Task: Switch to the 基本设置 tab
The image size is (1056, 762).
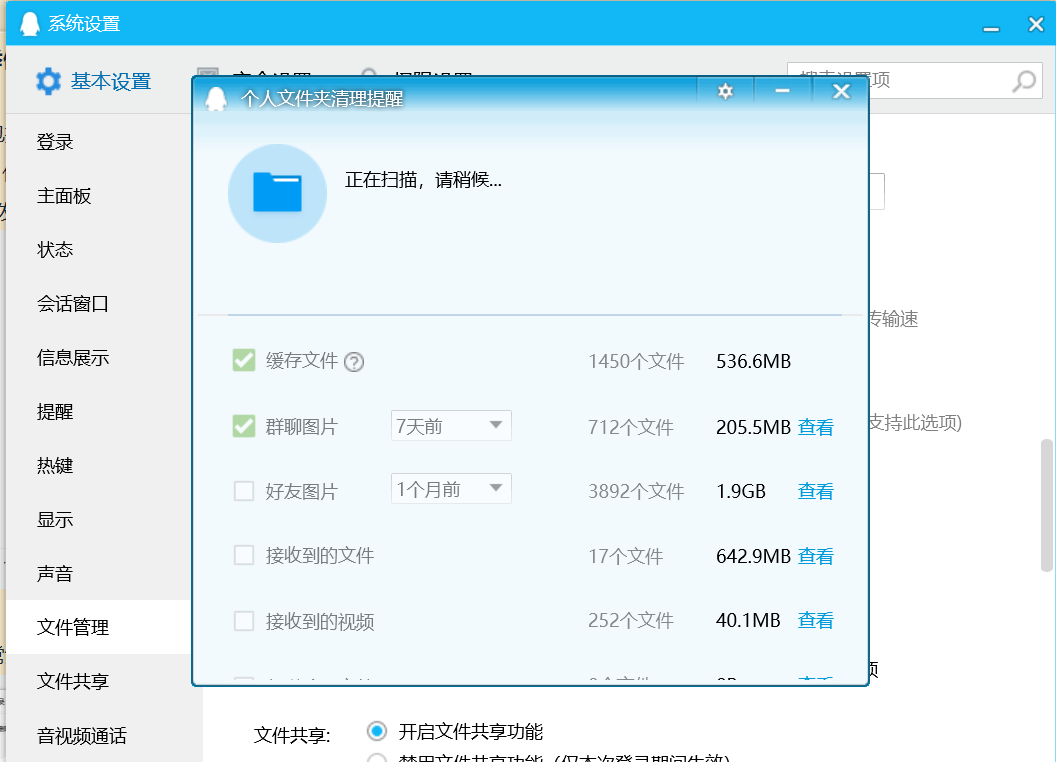Action: pos(94,82)
